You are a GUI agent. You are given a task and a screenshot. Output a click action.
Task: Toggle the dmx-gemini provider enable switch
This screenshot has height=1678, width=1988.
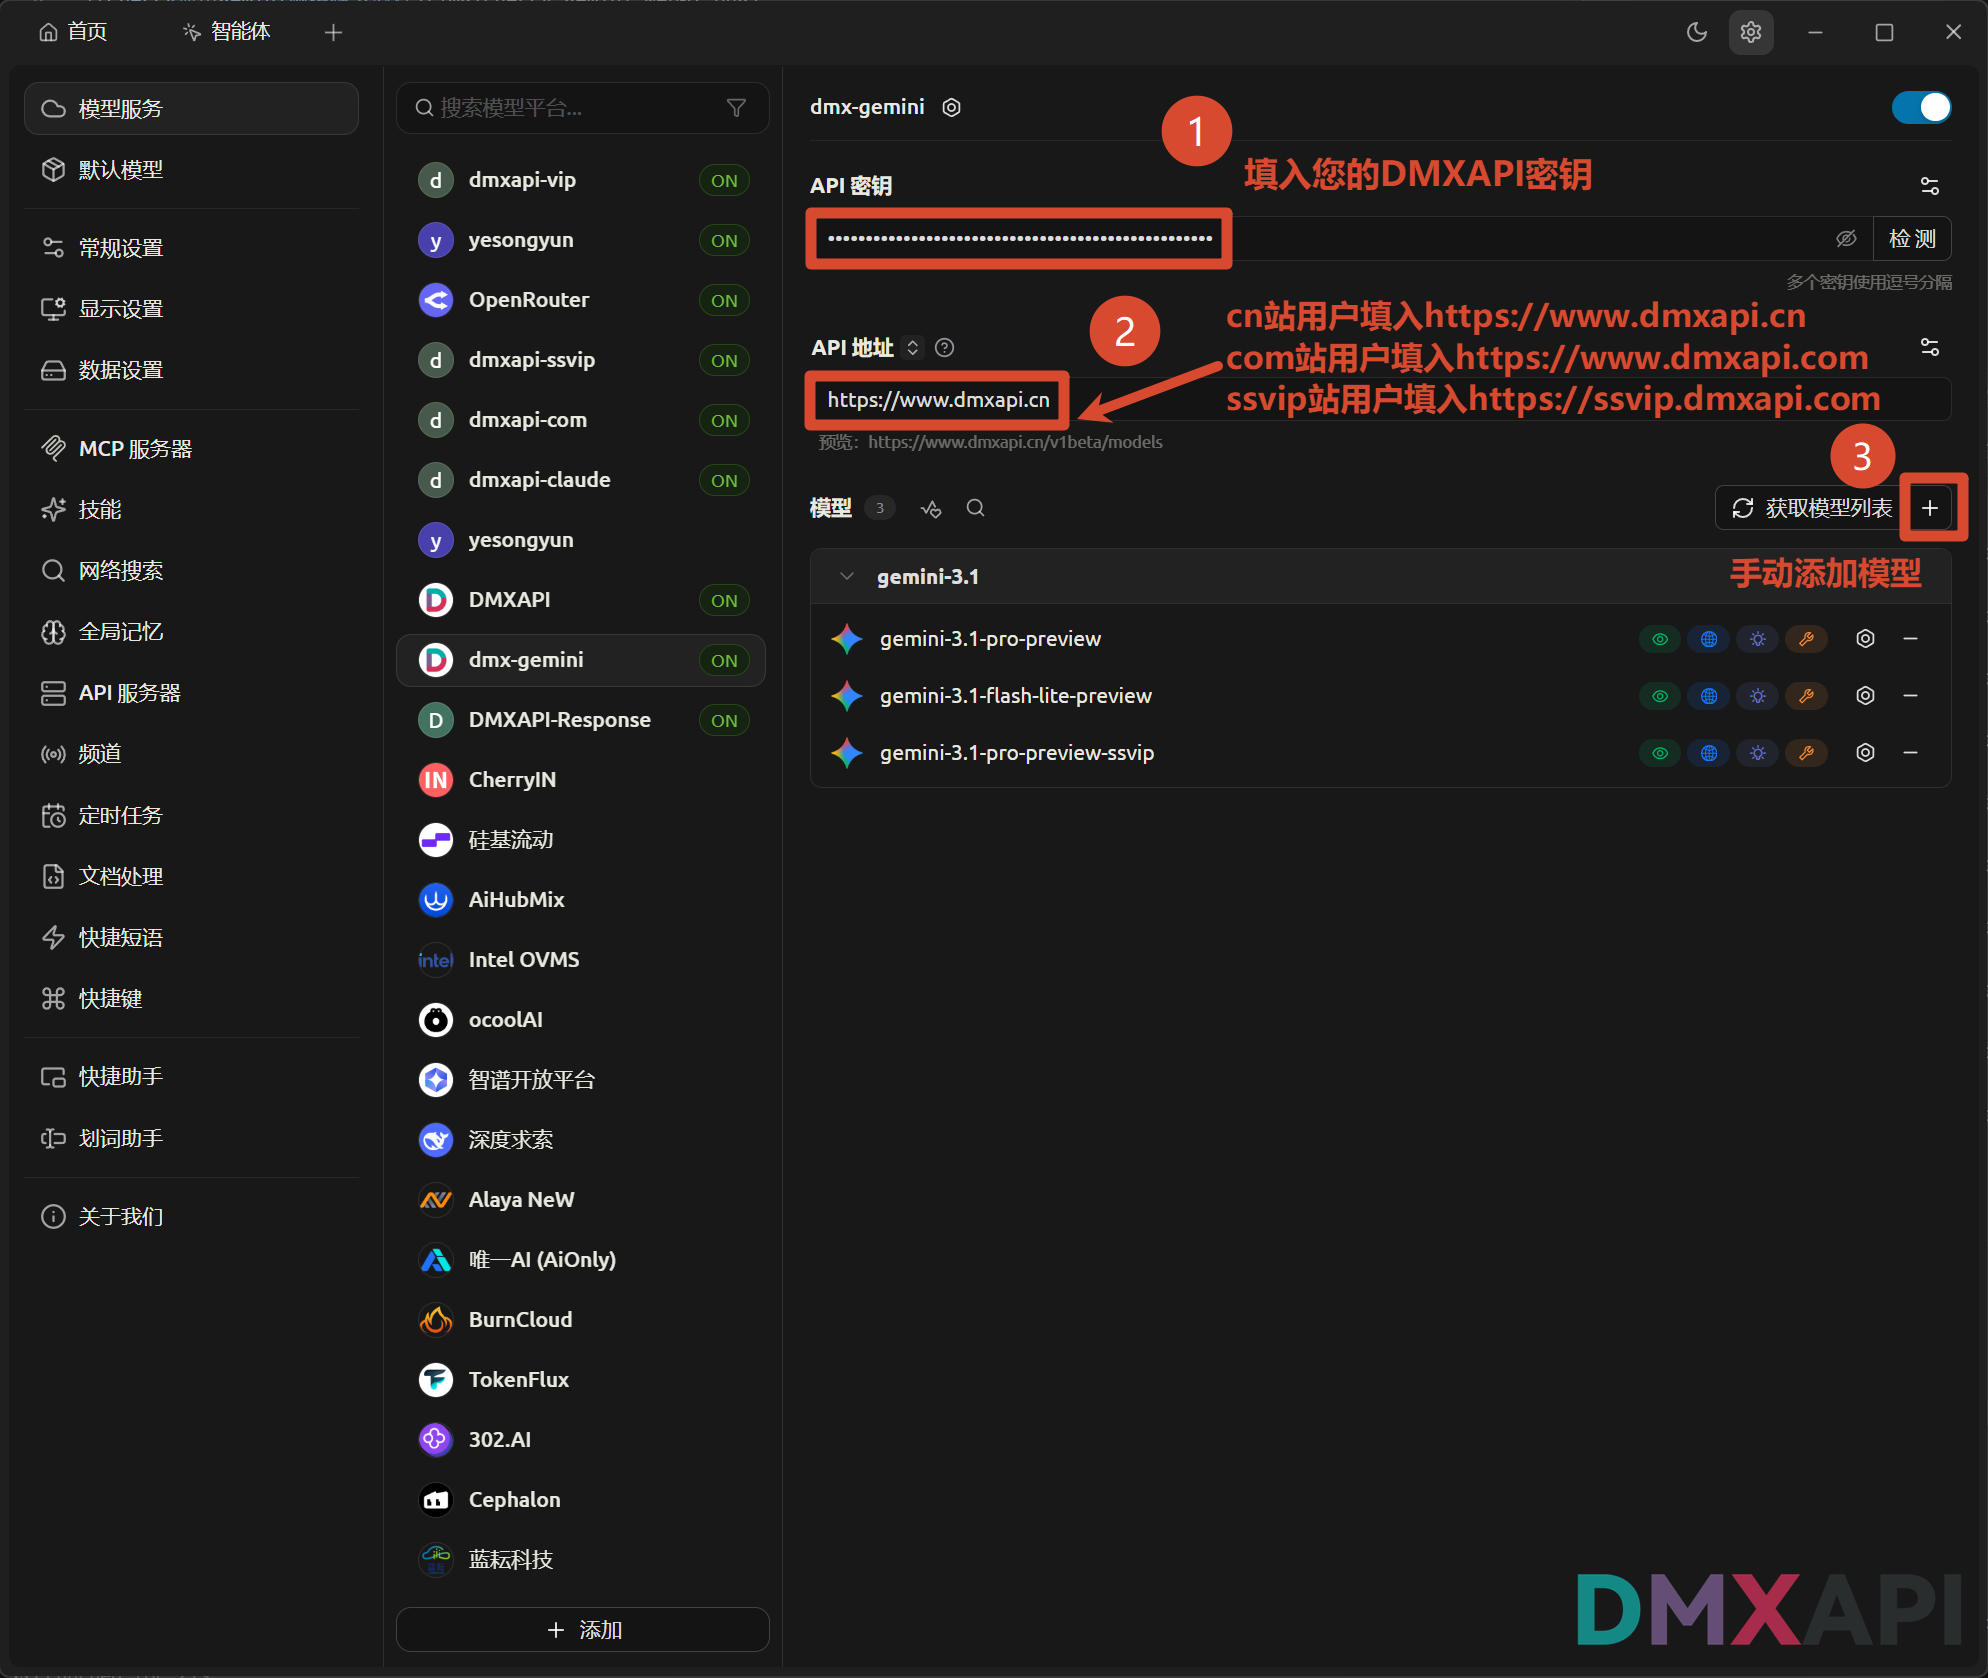point(1921,107)
